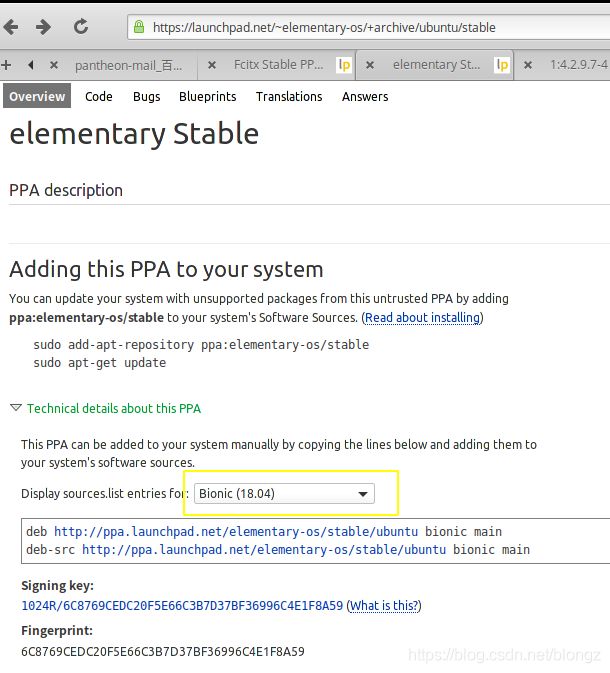Click the Launchpad favicon on Fcitx tab

coord(344,65)
